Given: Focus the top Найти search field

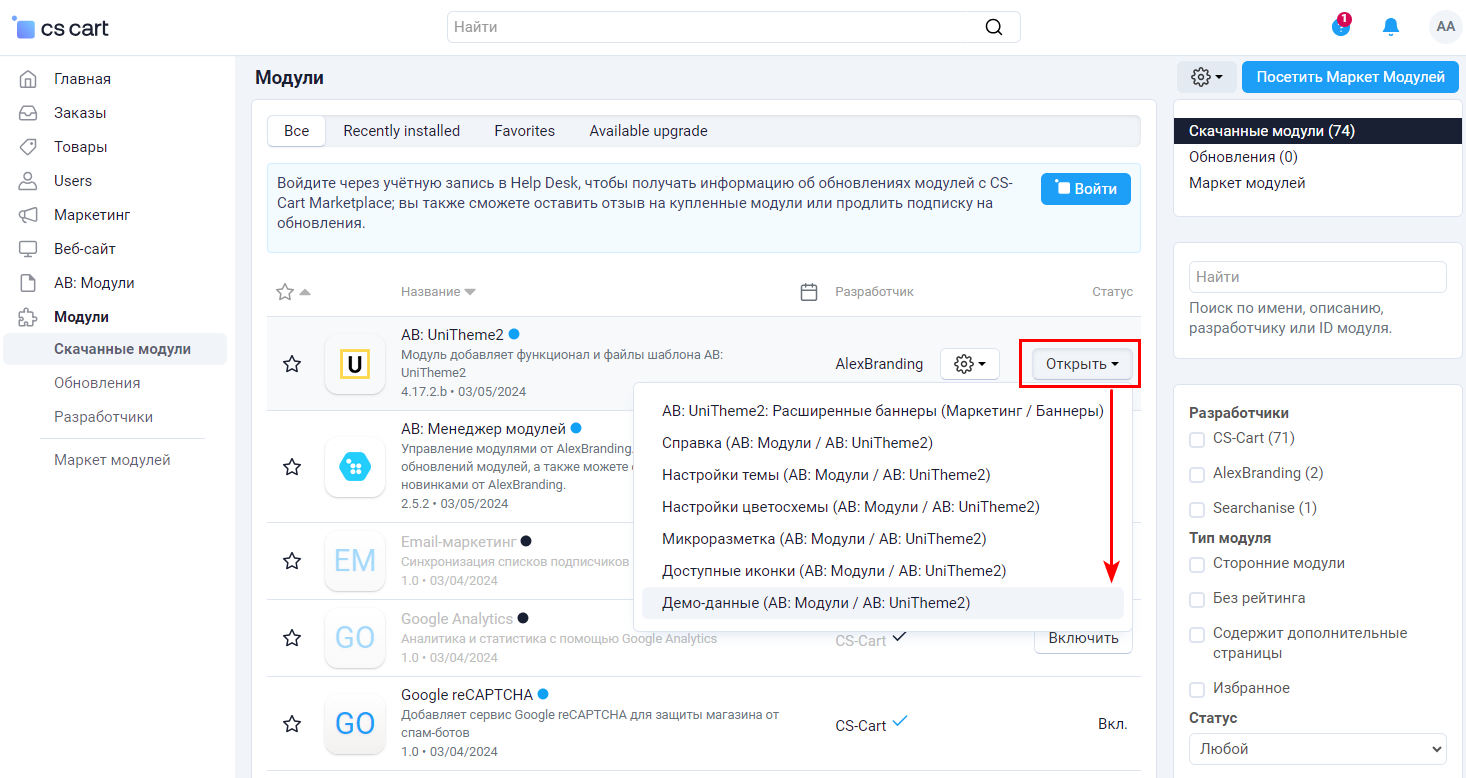Looking at the screenshot, I should (x=734, y=27).
